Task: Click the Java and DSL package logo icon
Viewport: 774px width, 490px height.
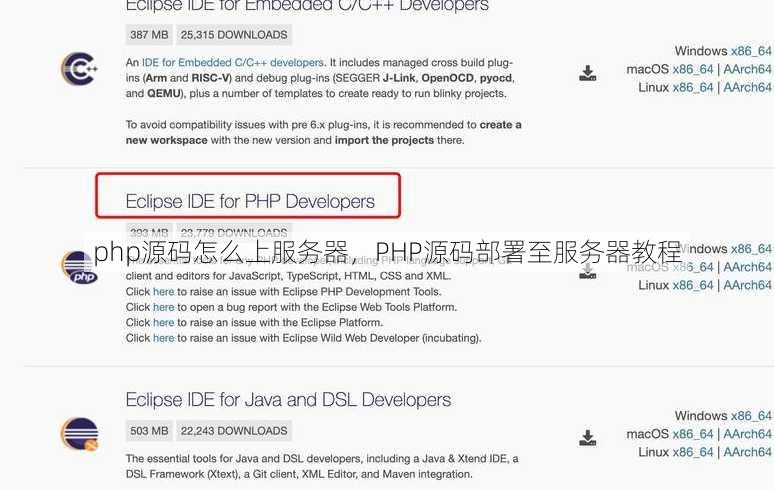Action: tap(79, 434)
